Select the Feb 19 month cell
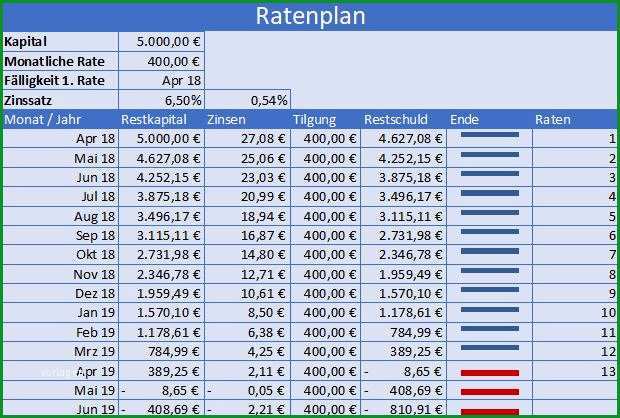 [x=60, y=332]
